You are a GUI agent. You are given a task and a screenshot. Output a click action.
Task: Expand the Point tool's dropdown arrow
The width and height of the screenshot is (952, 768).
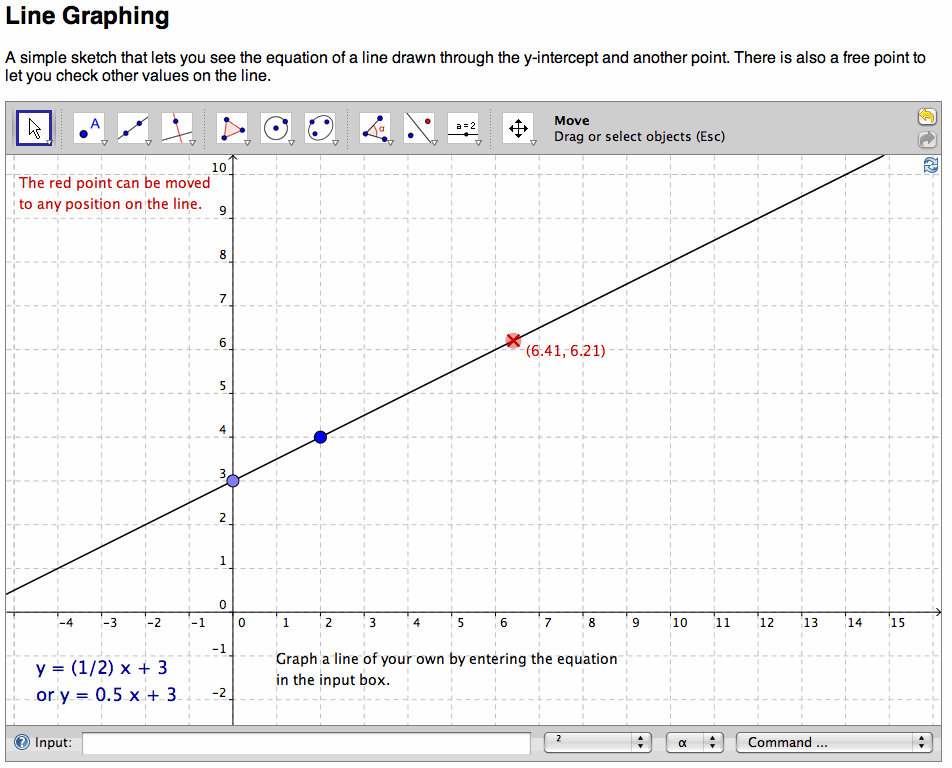103,141
